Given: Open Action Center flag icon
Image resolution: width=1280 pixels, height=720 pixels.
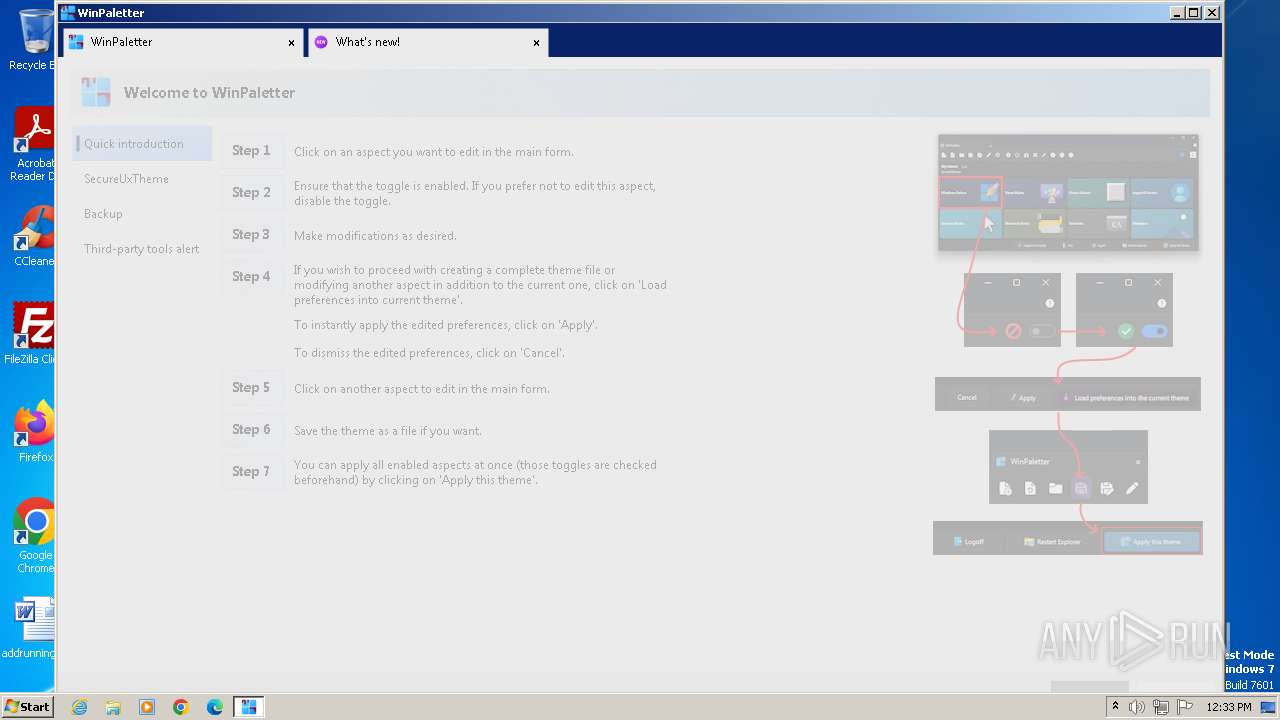Looking at the screenshot, I should [1185, 707].
